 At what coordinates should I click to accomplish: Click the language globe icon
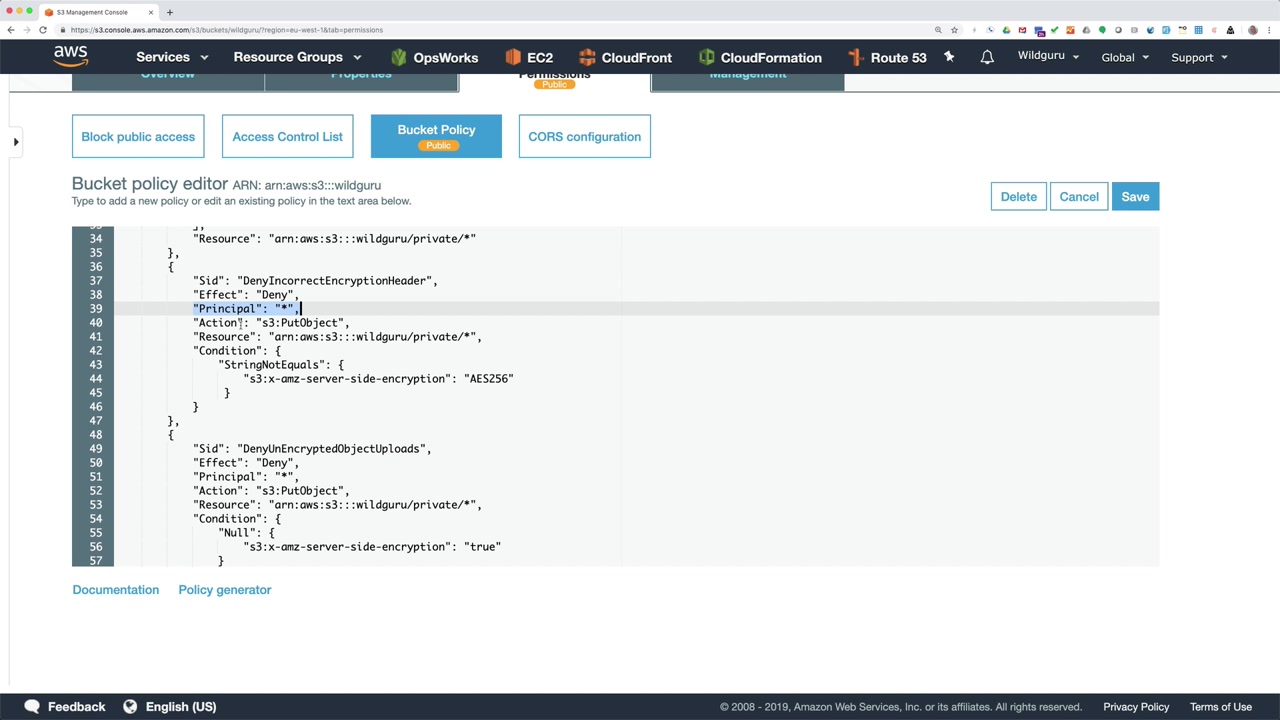(x=130, y=707)
